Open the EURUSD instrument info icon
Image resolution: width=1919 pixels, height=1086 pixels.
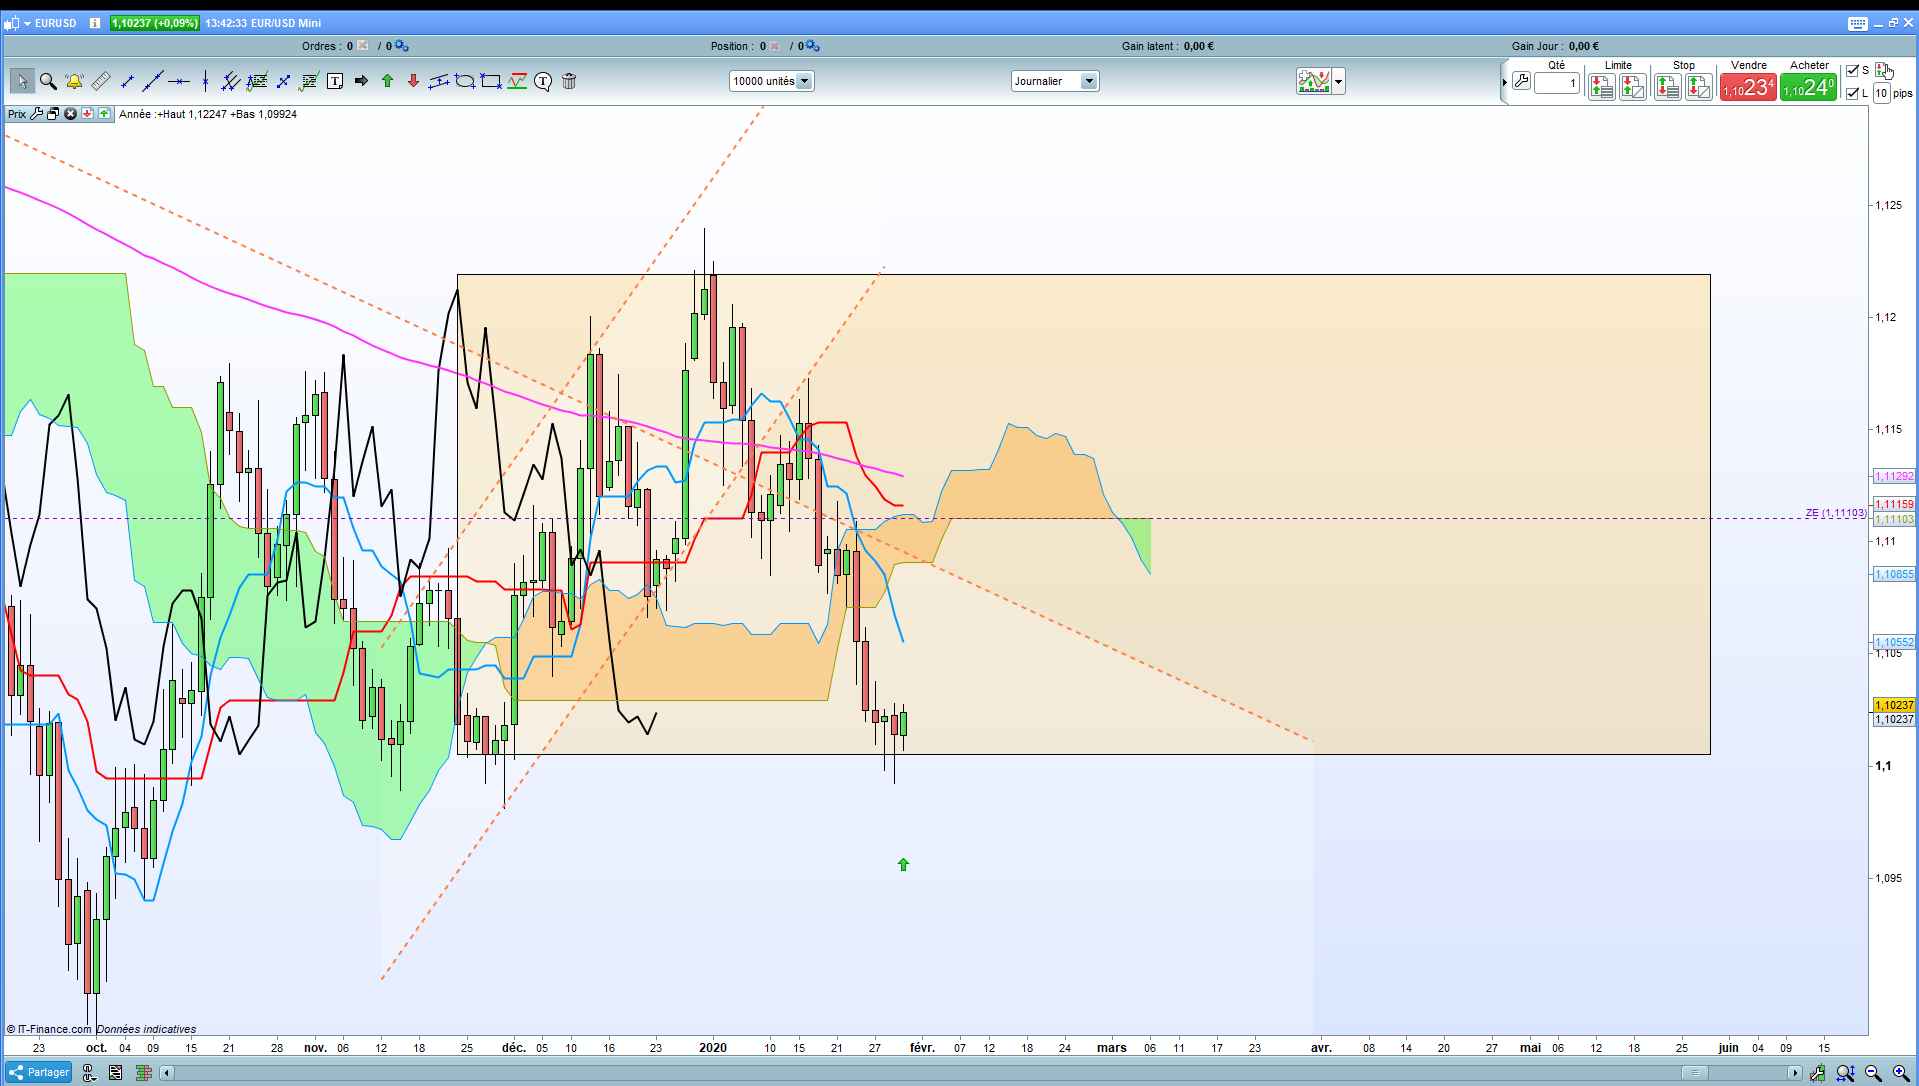coord(95,23)
